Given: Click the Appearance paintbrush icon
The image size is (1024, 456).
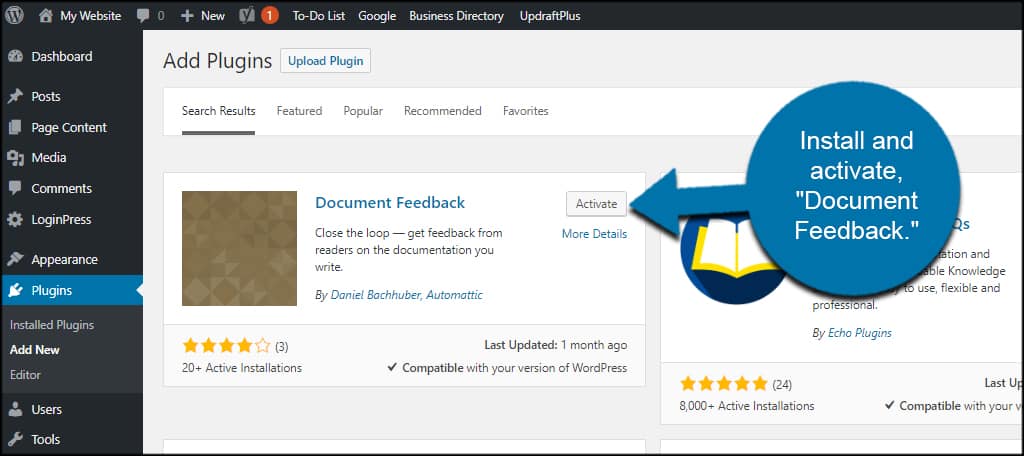Looking at the screenshot, I should [16, 259].
